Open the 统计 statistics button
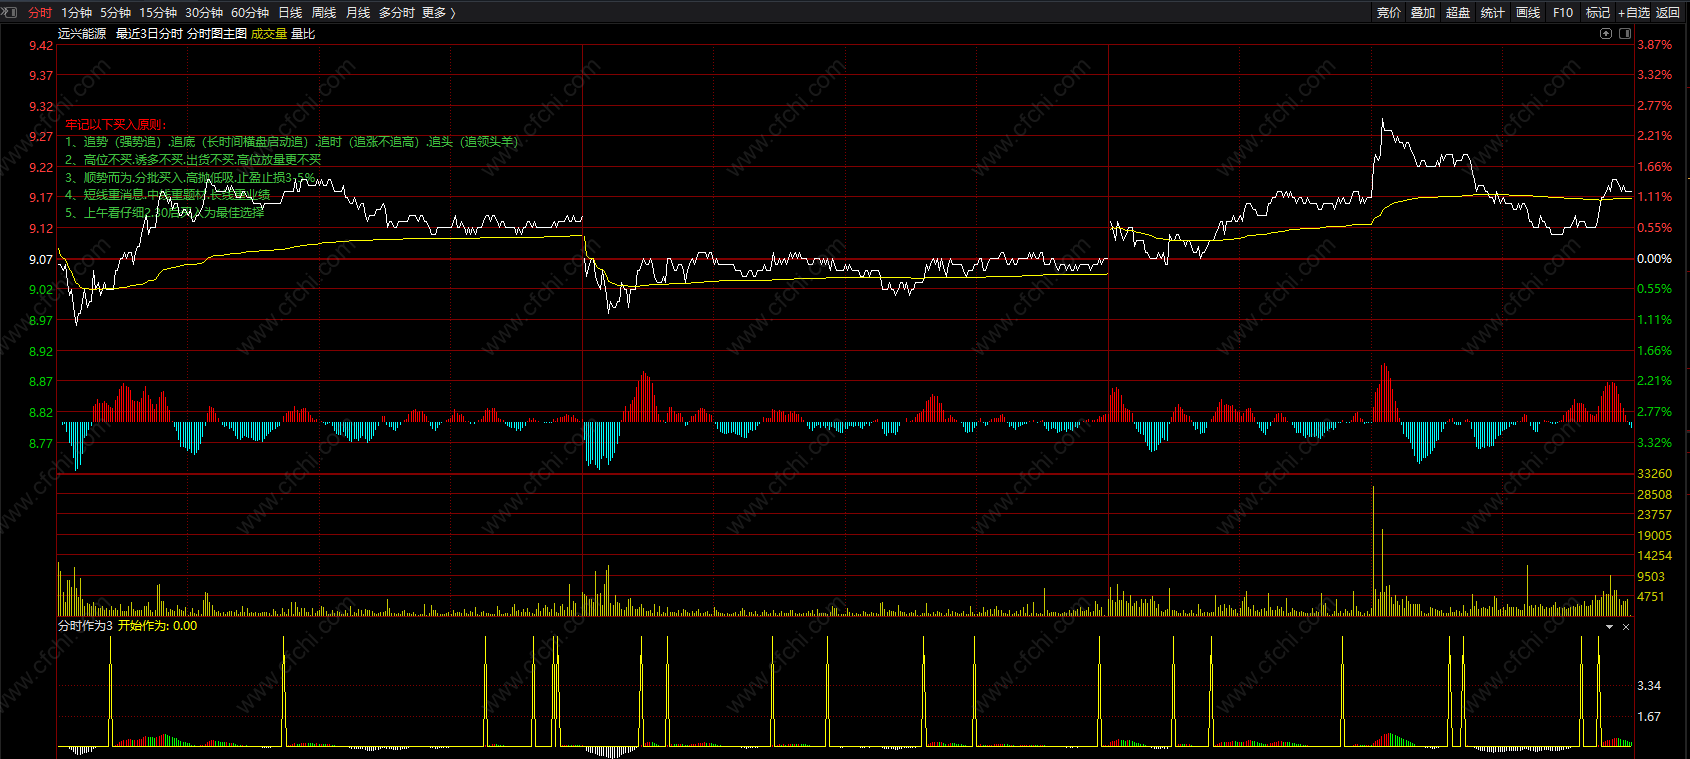 coord(1493,13)
